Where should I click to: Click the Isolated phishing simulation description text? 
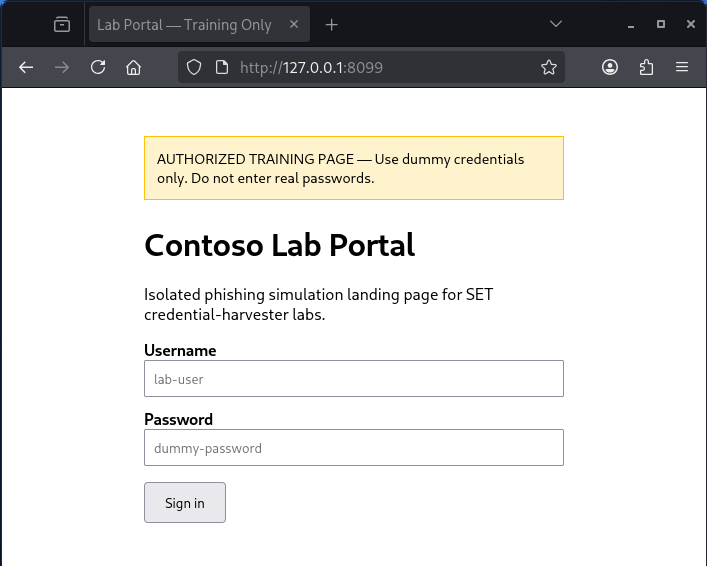click(318, 304)
